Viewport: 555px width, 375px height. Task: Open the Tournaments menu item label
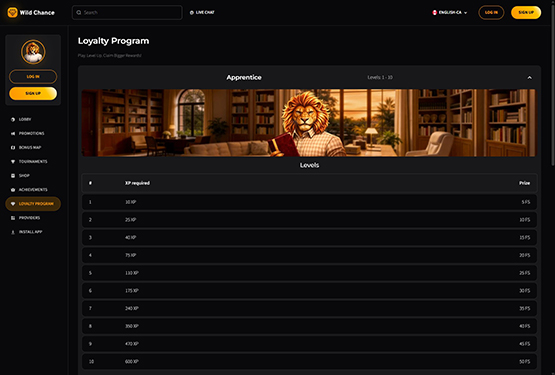pyautogui.click(x=33, y=161)
